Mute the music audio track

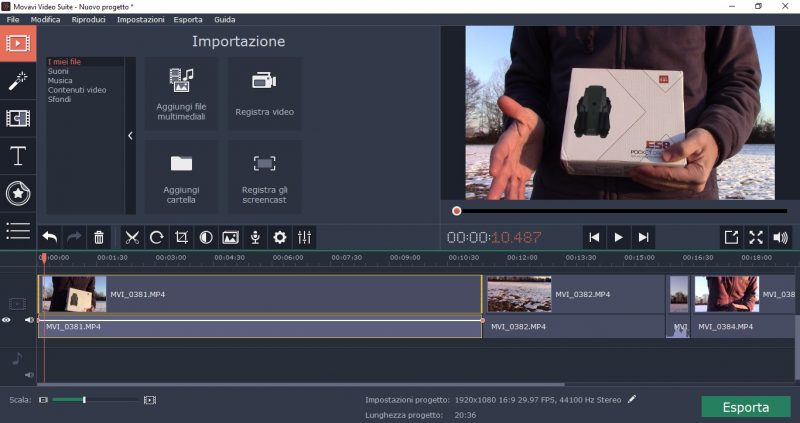[x=29, y=375]
